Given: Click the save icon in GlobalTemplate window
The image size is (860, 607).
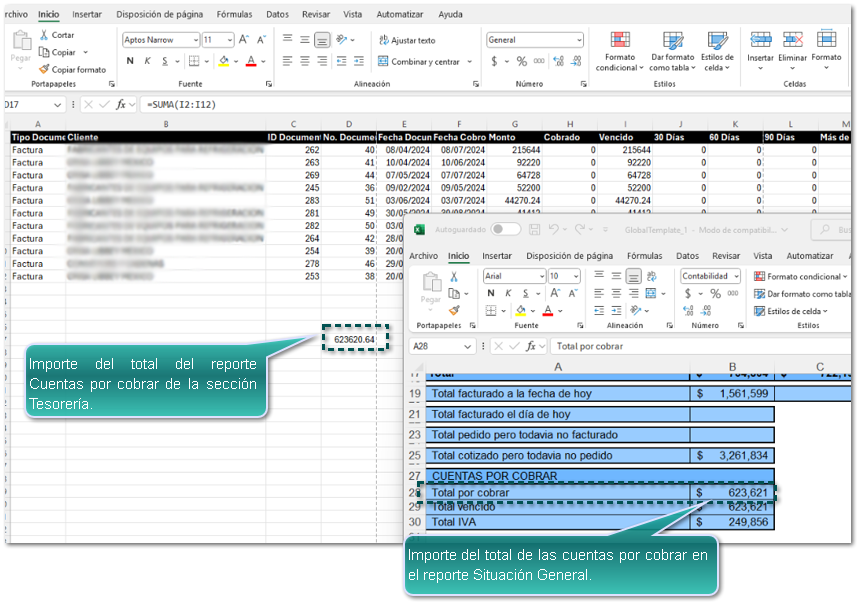Looking at the screenshot, I should click(x=533, y=229).
